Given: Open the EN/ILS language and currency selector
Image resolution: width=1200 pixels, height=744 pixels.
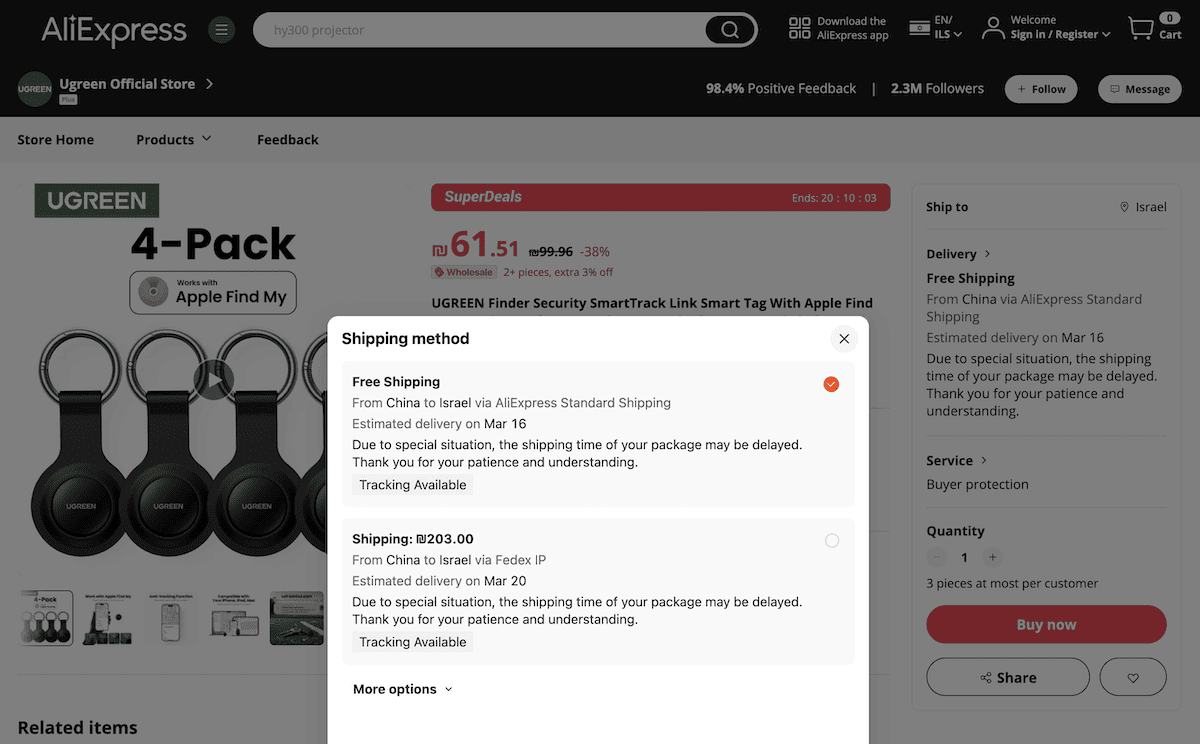Looking at the screenshot, I should click(934, 29).
